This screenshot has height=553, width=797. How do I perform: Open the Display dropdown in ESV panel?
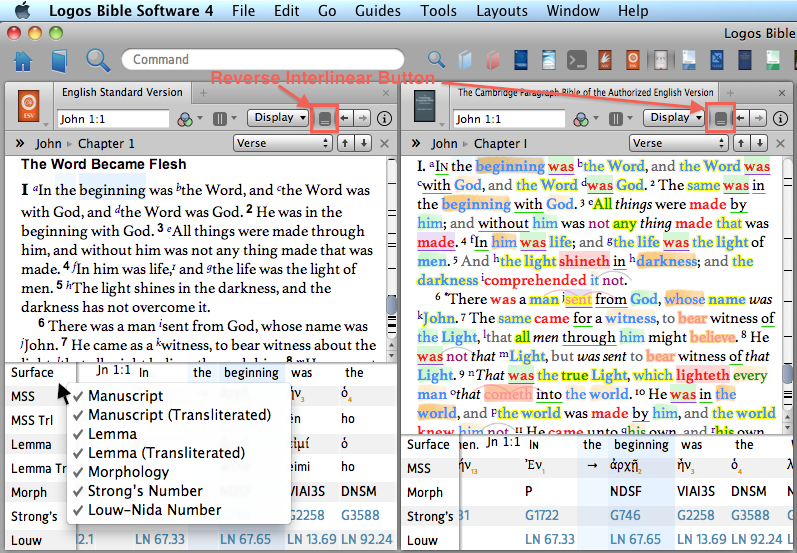point(279,118)
